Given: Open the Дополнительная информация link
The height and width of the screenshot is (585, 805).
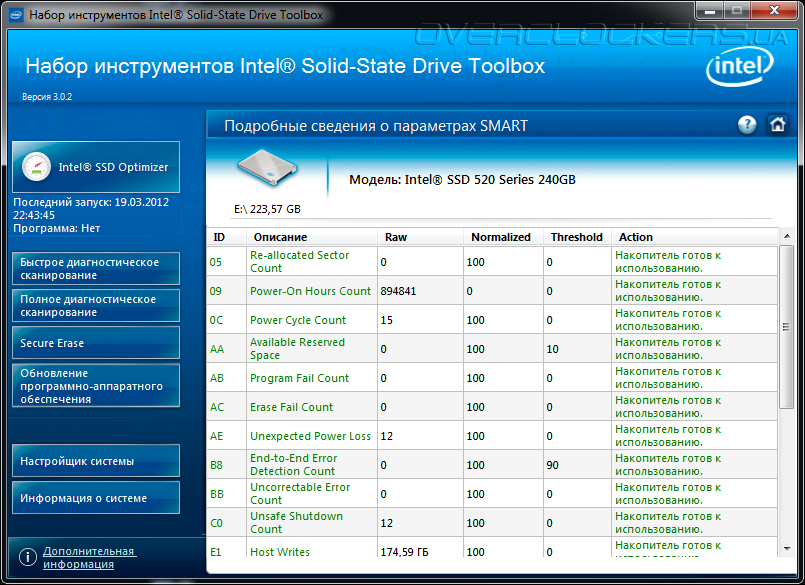Looking at the screenshot, I should pos(89,557).
